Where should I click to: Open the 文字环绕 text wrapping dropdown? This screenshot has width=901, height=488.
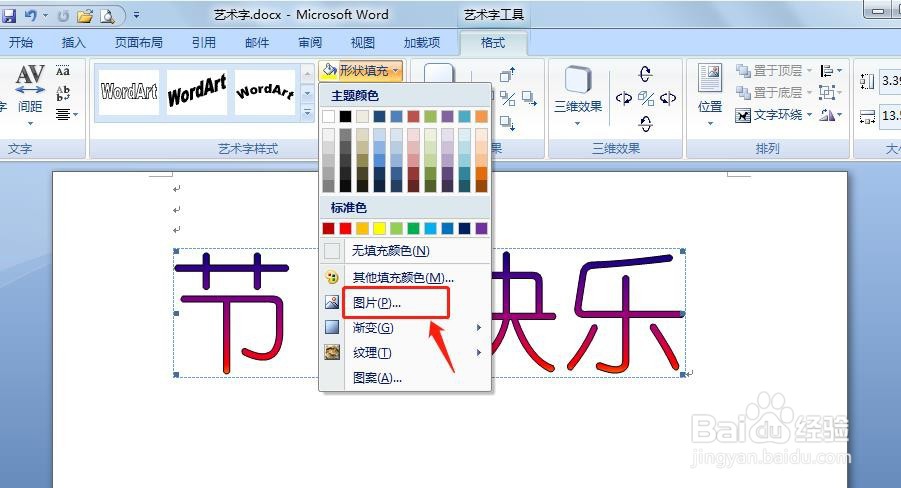click(x=775, y=115)
